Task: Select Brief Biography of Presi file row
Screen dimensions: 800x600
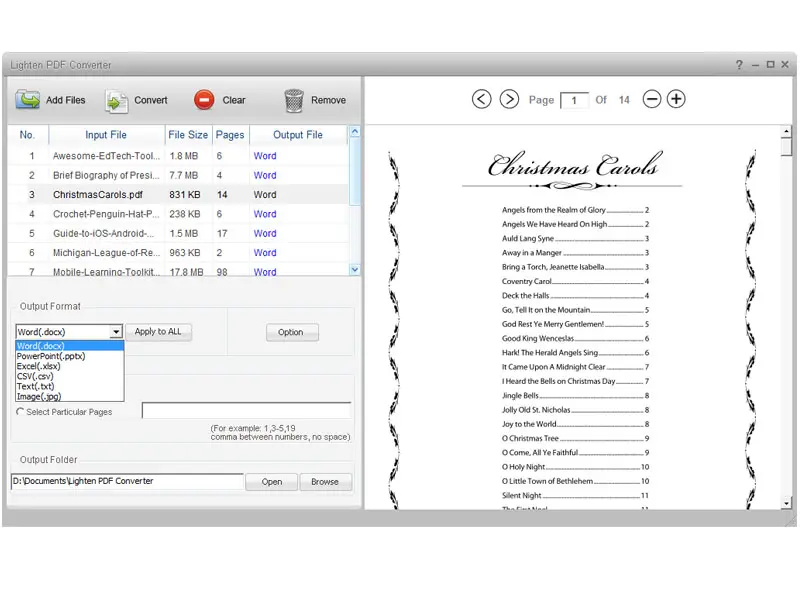Action: point(178,175)
